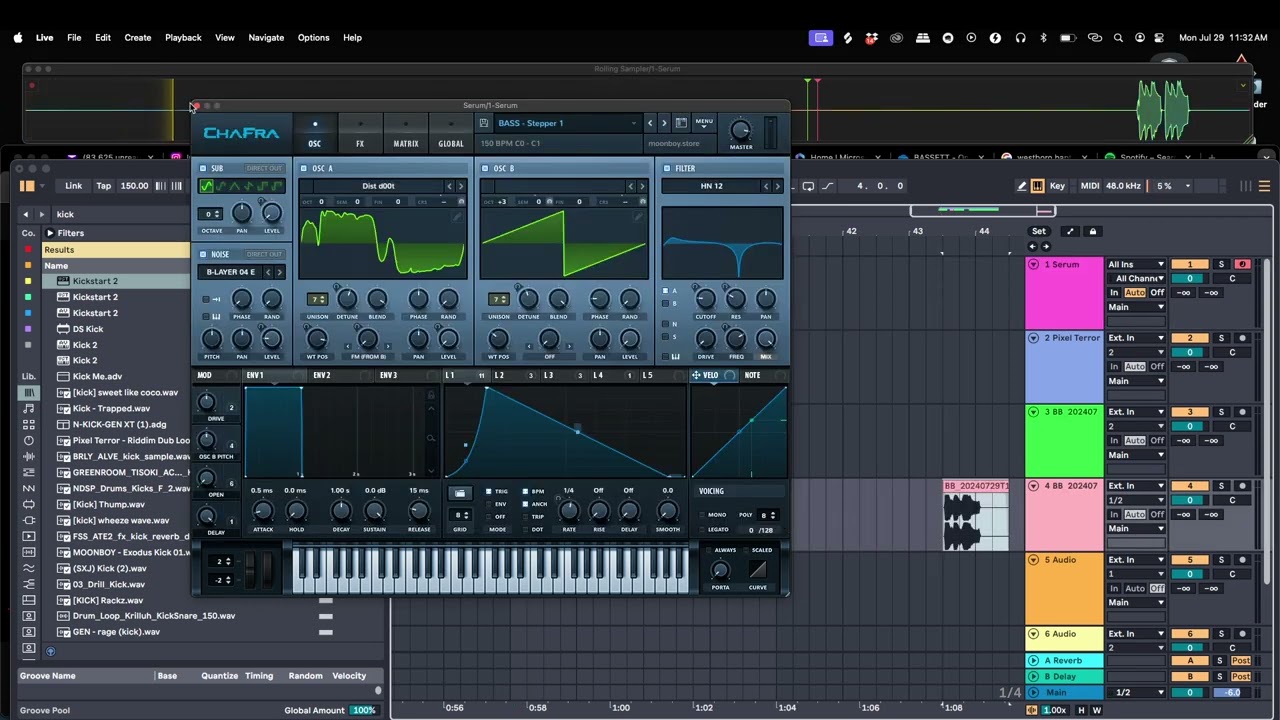Click the next locator arrow below Set
This screenshot has width=1280, height=720.
(x=1046, y=246)
